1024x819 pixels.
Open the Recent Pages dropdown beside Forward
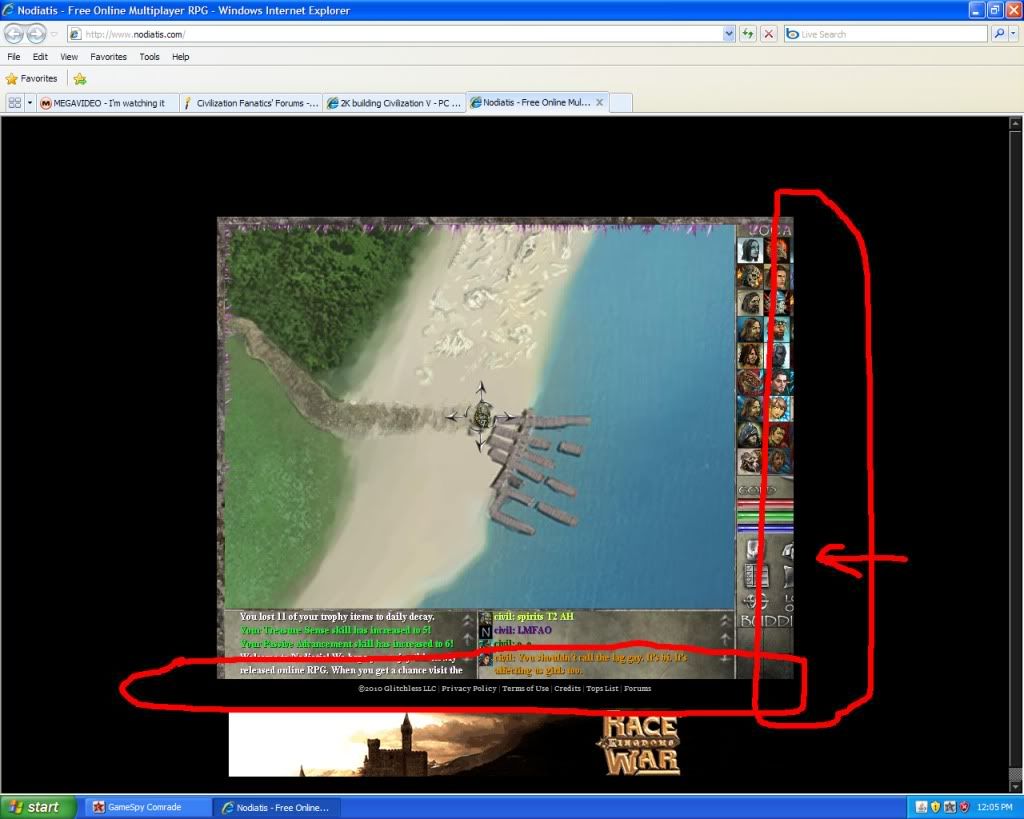[54, 34]
